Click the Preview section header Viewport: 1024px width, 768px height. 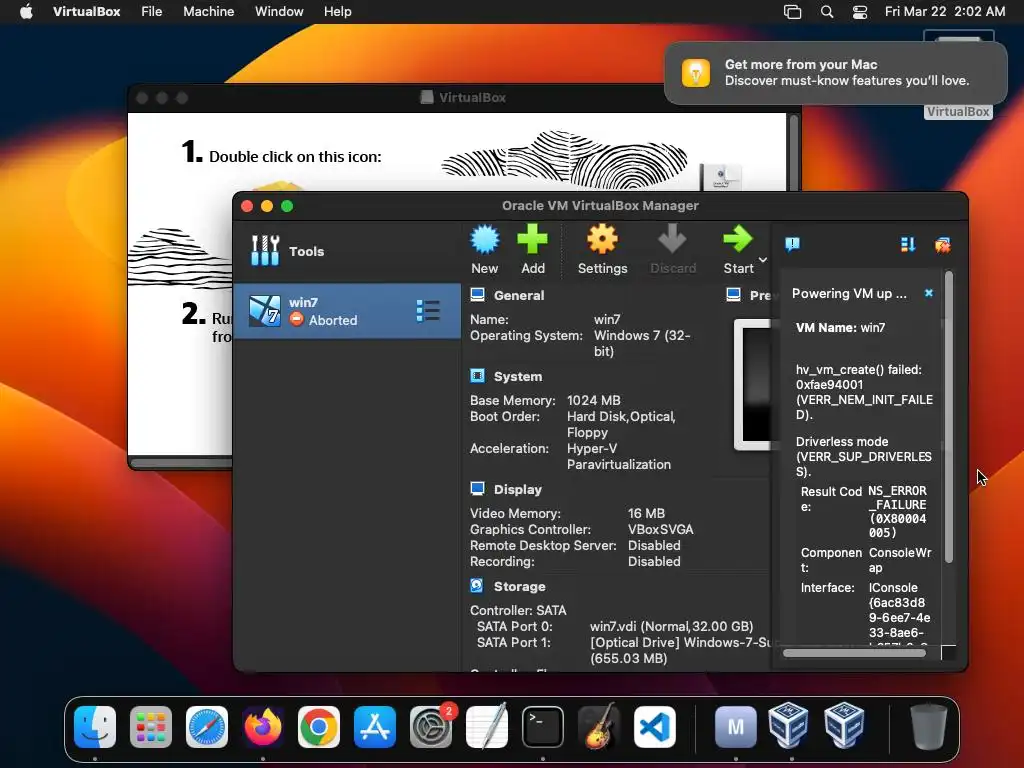[x=750, y=295]
